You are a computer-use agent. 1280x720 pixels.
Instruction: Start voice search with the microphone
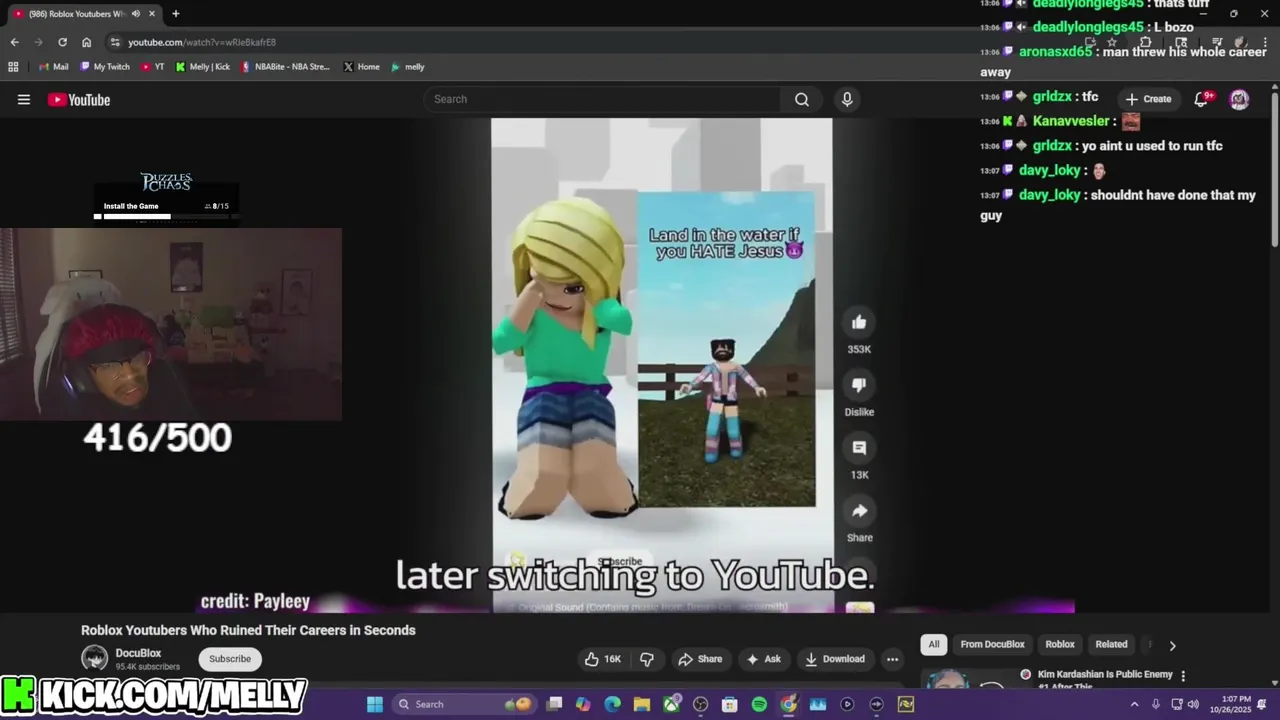click(x=847, y=99)
